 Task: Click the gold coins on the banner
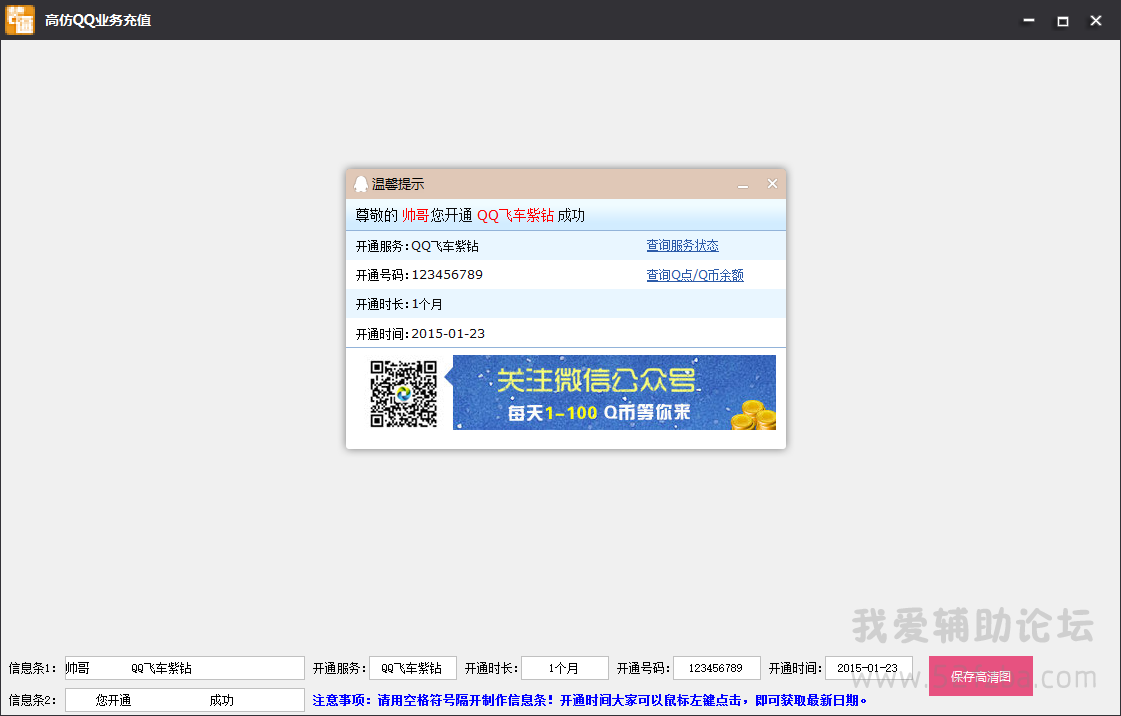coord(750,415)
